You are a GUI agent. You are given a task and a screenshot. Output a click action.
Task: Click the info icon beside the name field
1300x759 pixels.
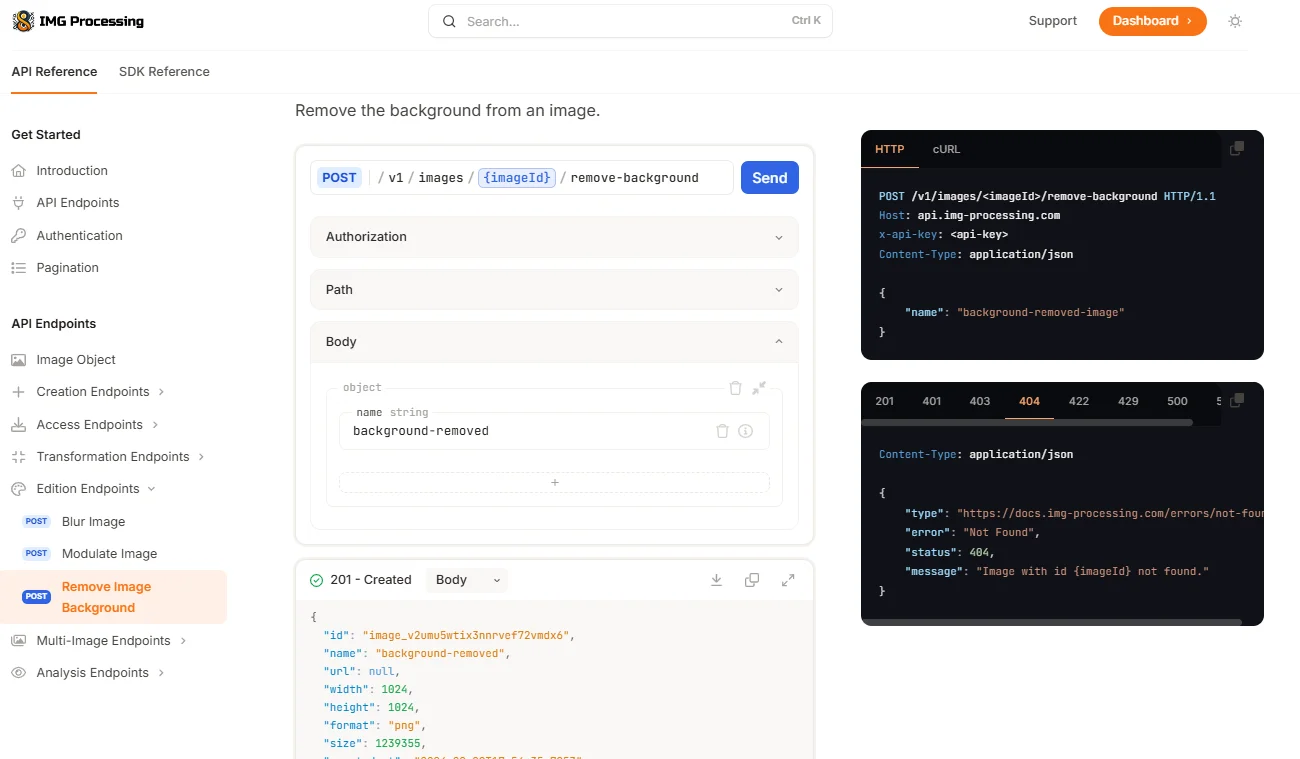click(745, 431)
